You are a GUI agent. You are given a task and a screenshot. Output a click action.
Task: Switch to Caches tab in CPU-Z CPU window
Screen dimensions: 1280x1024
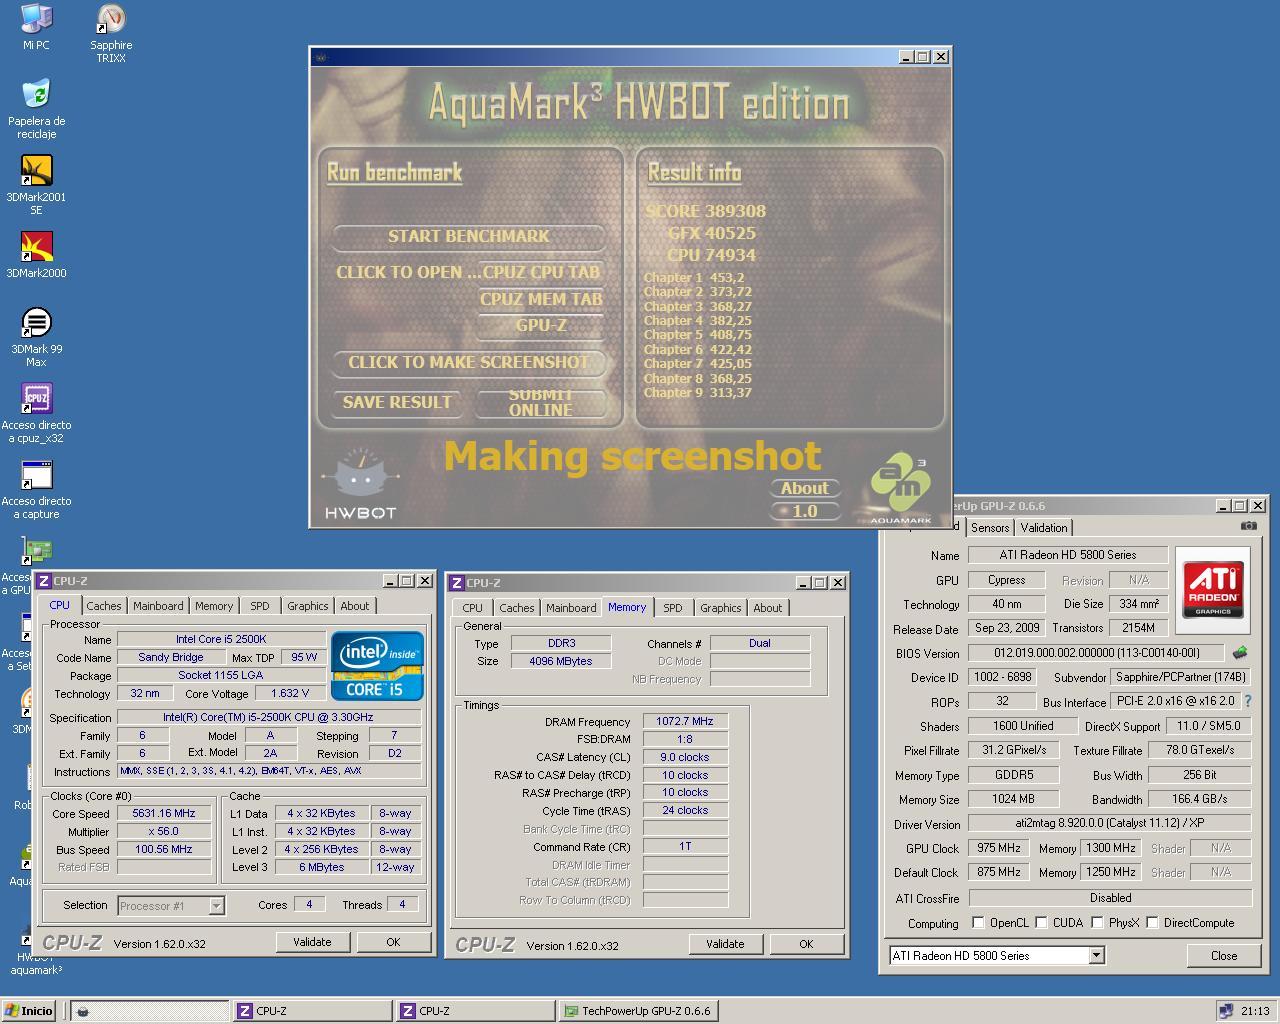pos(103,606)
